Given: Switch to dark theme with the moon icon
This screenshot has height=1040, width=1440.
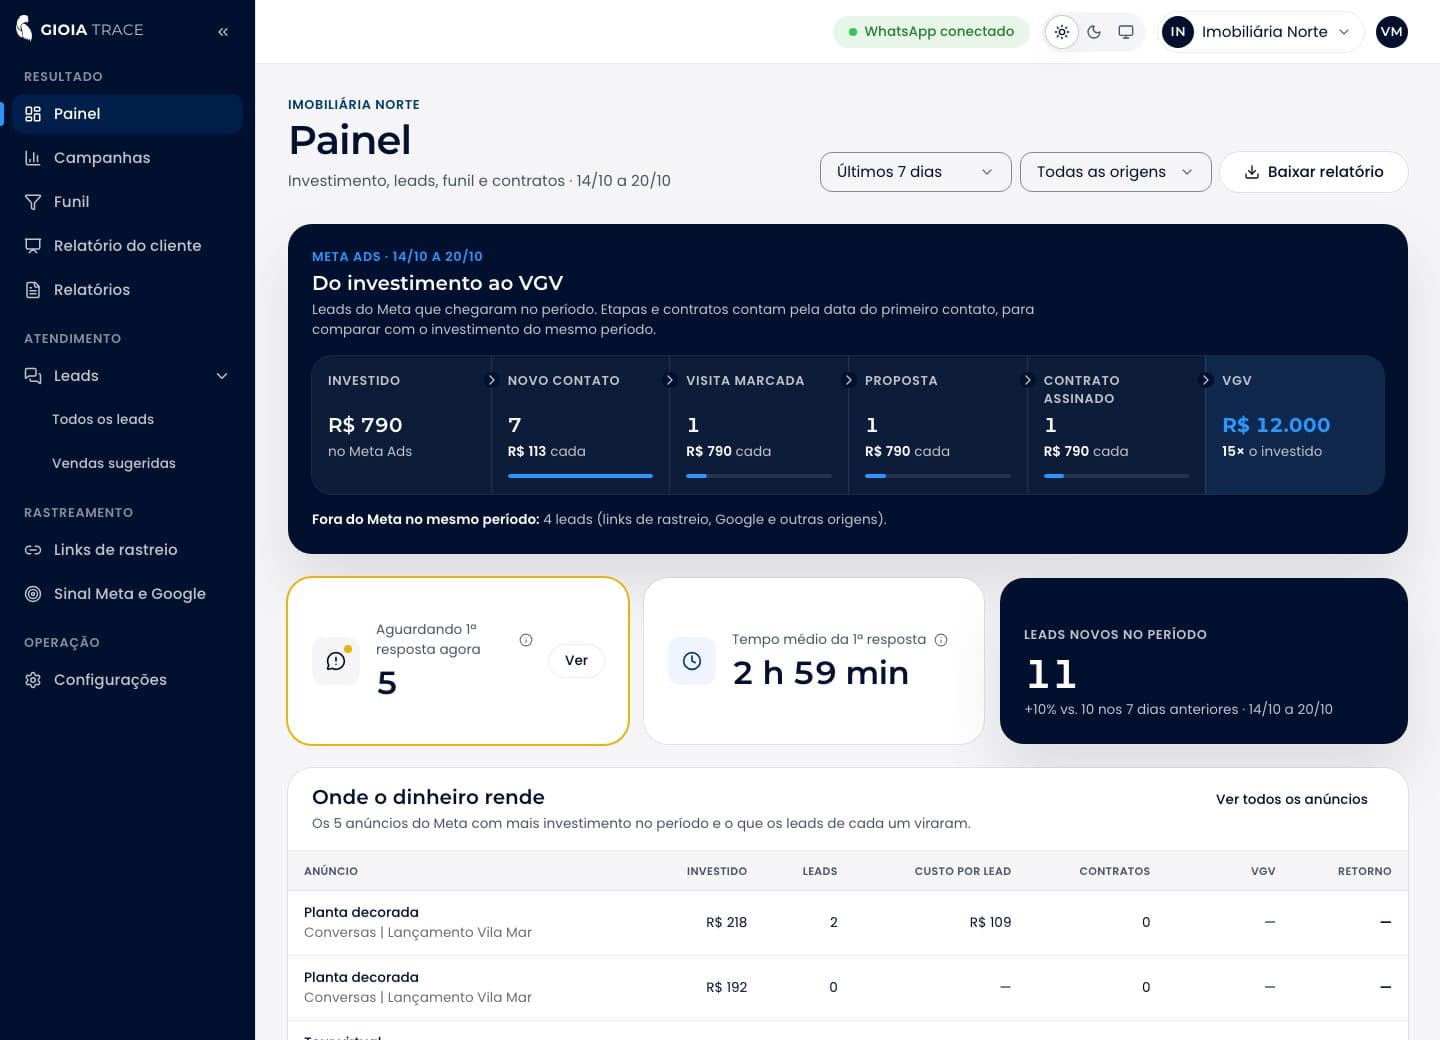Looking at the screenshot, I should point(1094,32).
